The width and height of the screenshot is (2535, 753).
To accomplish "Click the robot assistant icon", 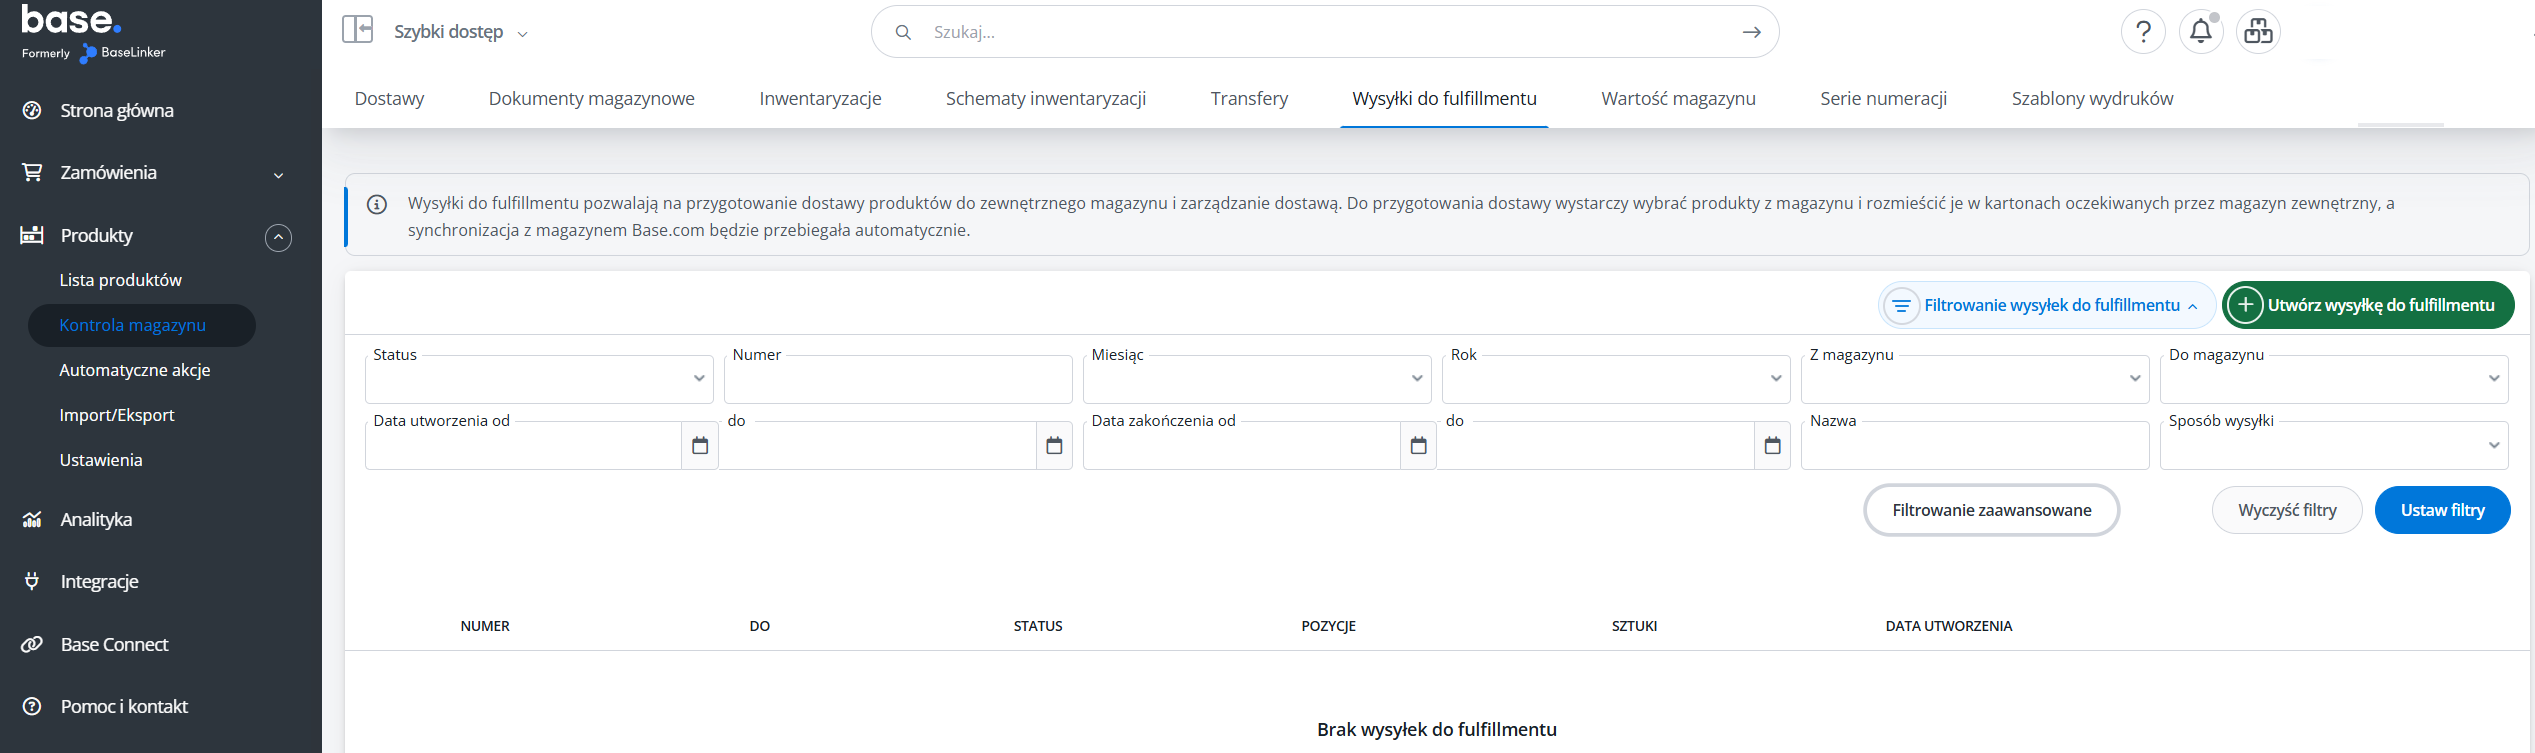I will [2258, 32].
